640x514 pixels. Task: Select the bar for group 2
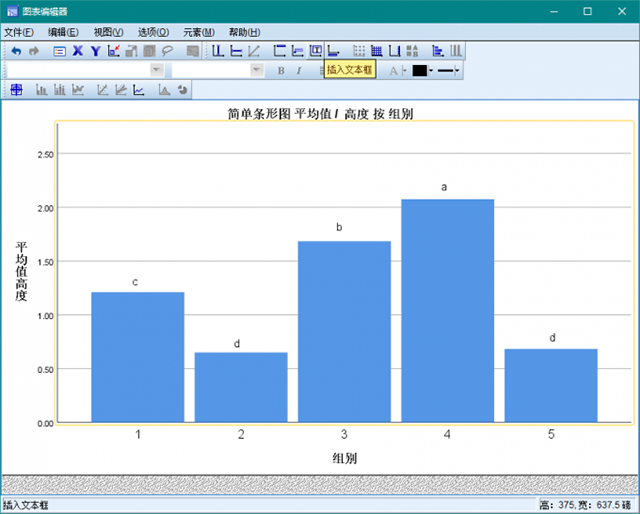point(241,387)
